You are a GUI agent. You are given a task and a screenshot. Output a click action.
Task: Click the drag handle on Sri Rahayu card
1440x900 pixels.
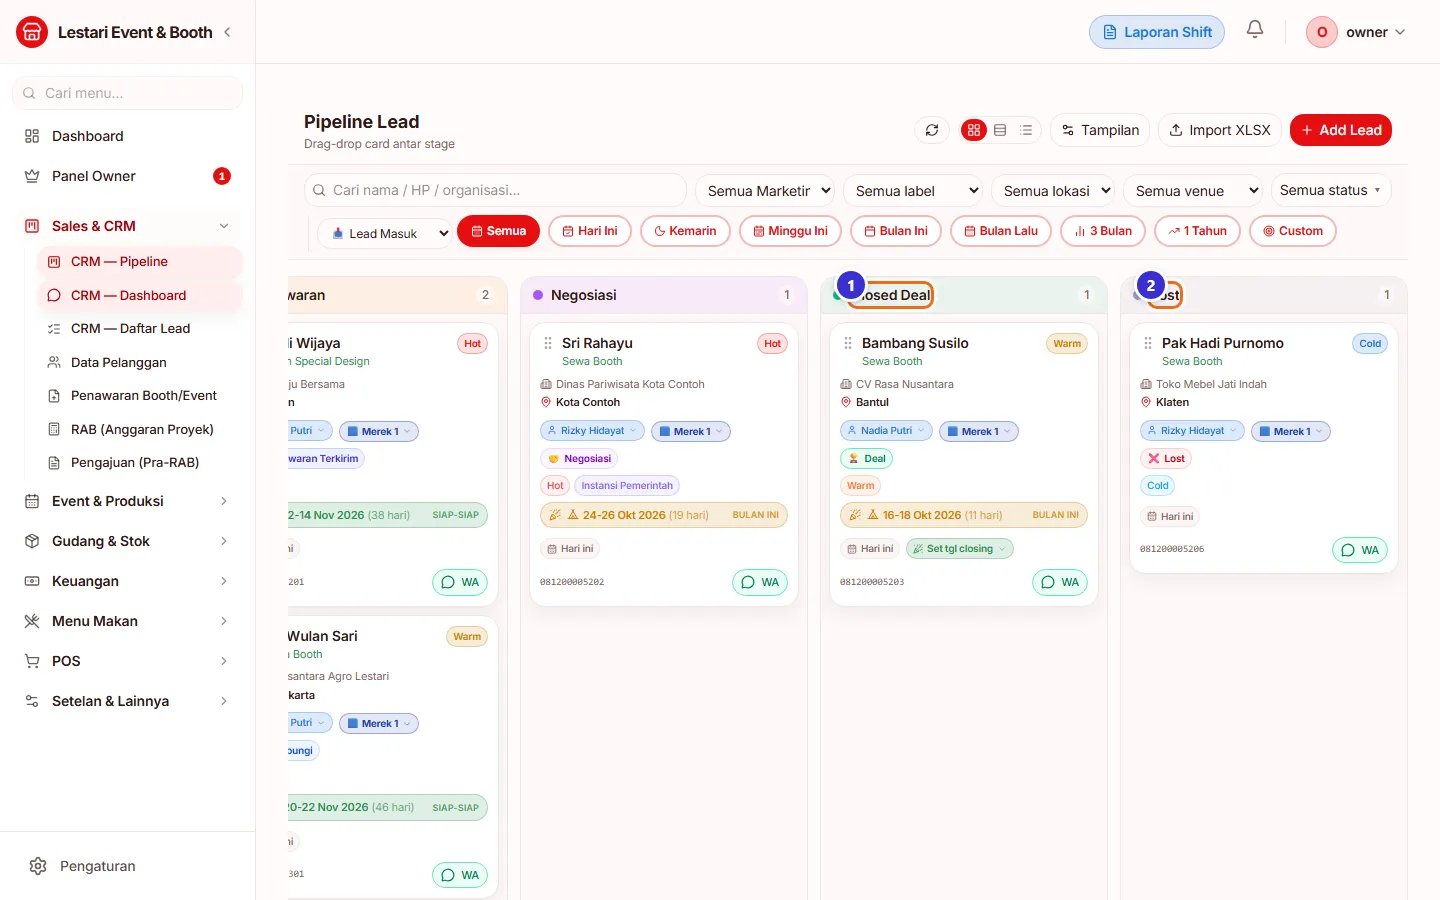coord(548,343)
